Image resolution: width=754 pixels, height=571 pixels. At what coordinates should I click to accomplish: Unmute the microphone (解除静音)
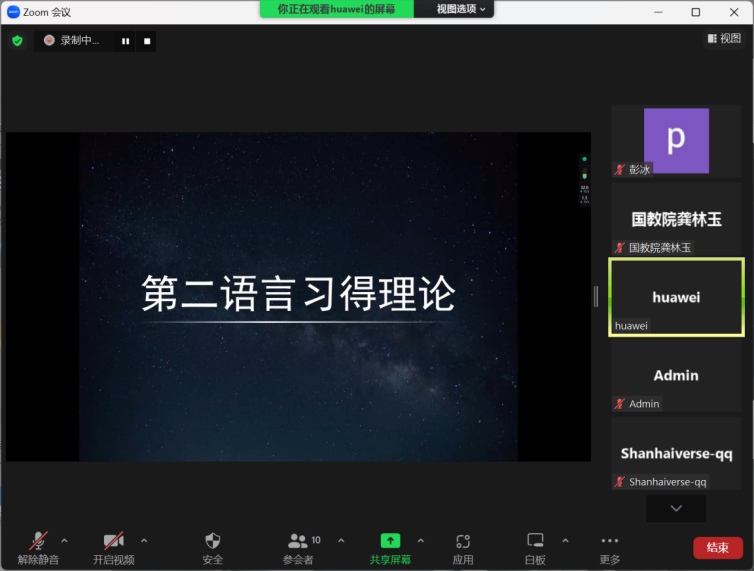[38, 547]
